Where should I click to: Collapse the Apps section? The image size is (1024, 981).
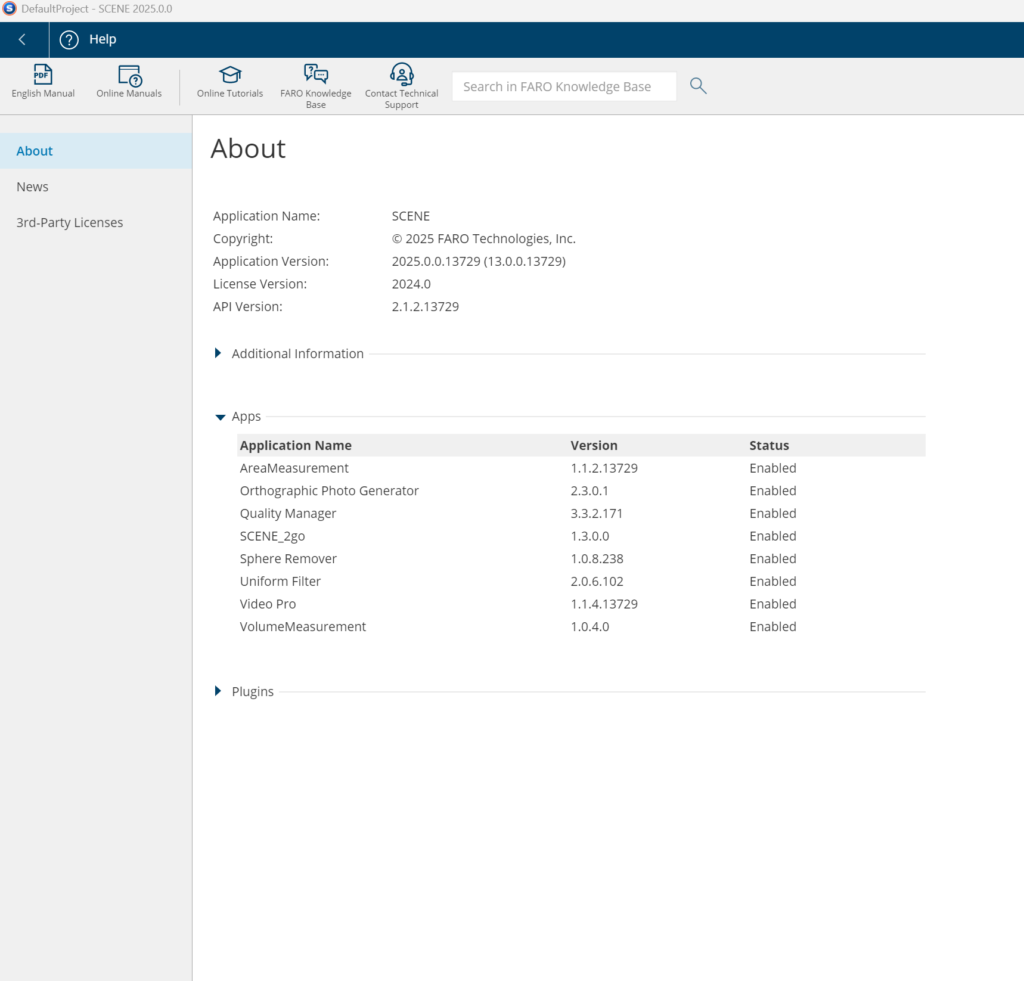[220, 417]
